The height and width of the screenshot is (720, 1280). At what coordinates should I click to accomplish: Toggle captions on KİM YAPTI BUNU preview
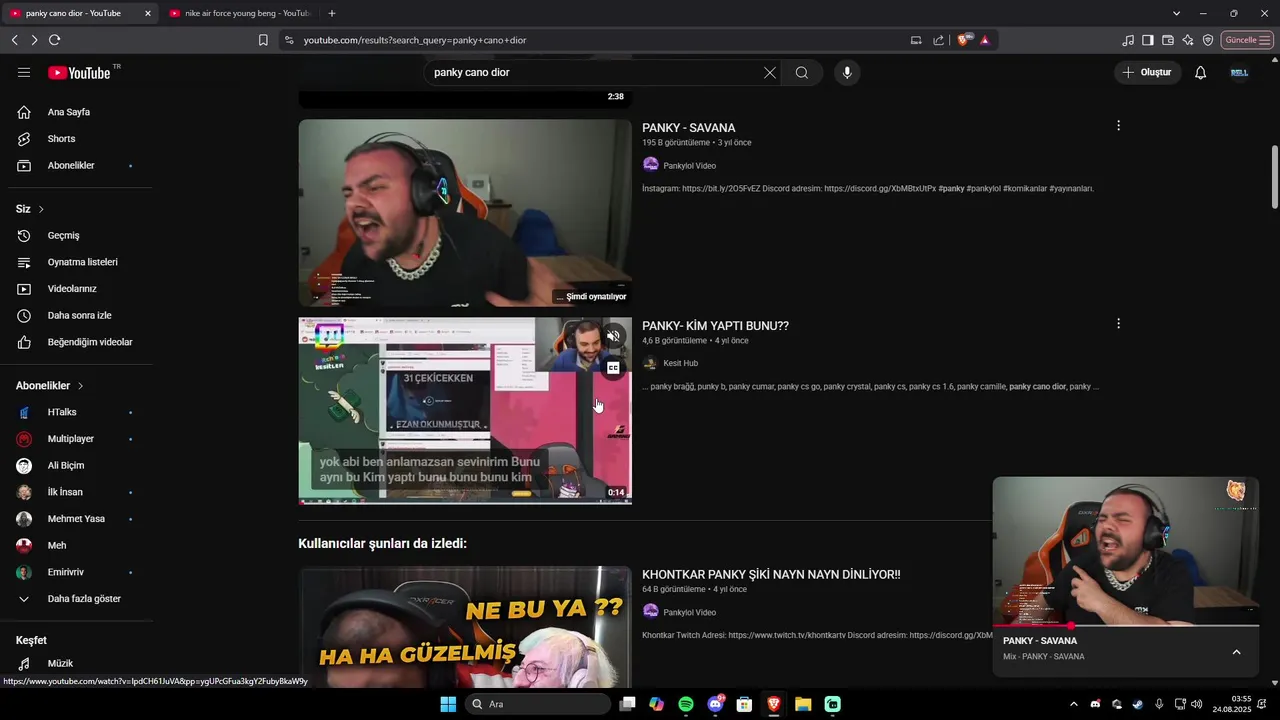613,368
